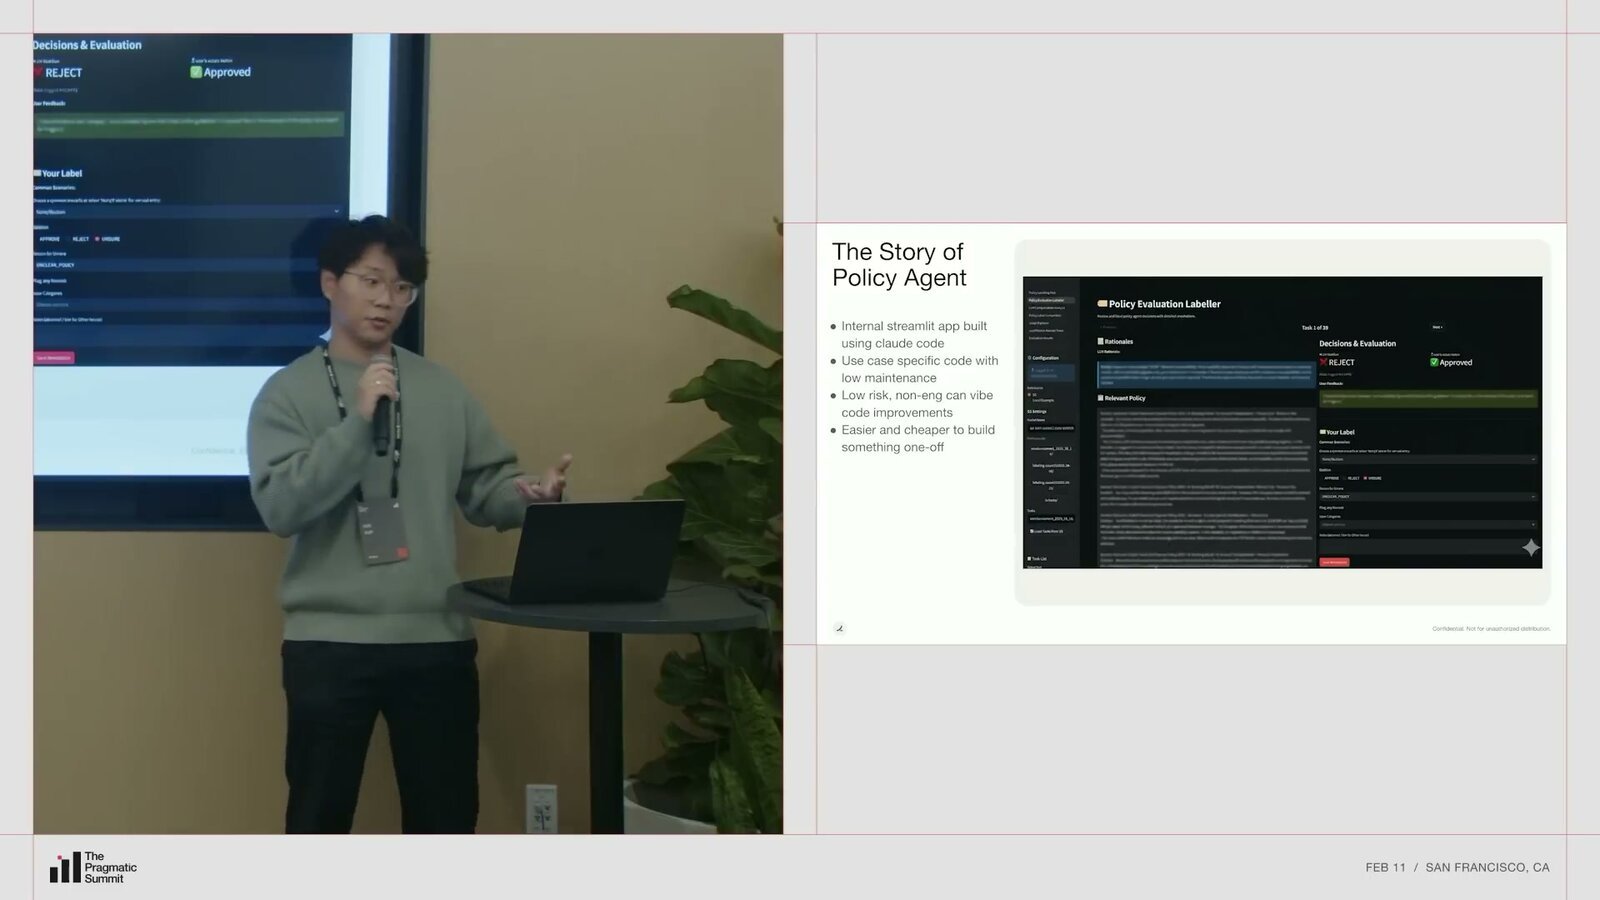This screenshot has height=900, width=1600.
Task: Click the sparkle star icon in slide screenshot corner
Action: coord(1531,547)
